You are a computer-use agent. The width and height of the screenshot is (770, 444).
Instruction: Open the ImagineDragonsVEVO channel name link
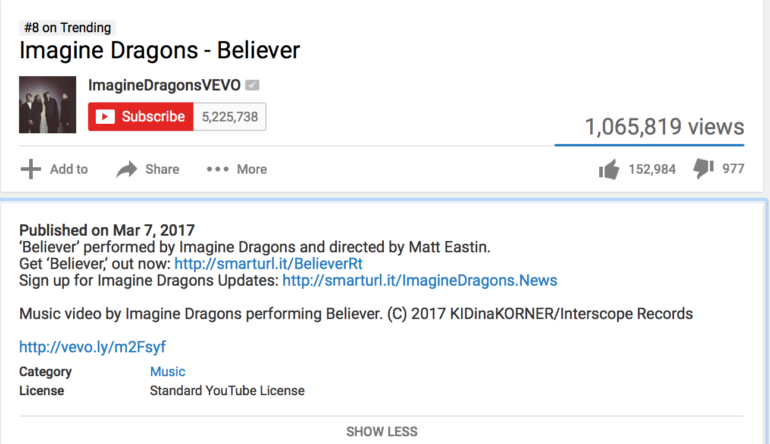[x=164, y=85]
